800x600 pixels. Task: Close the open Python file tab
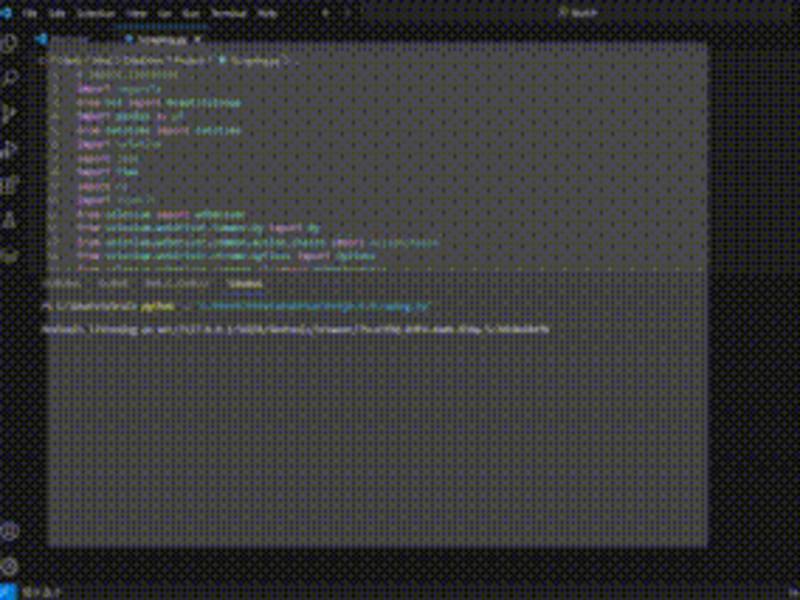[197, 39]
